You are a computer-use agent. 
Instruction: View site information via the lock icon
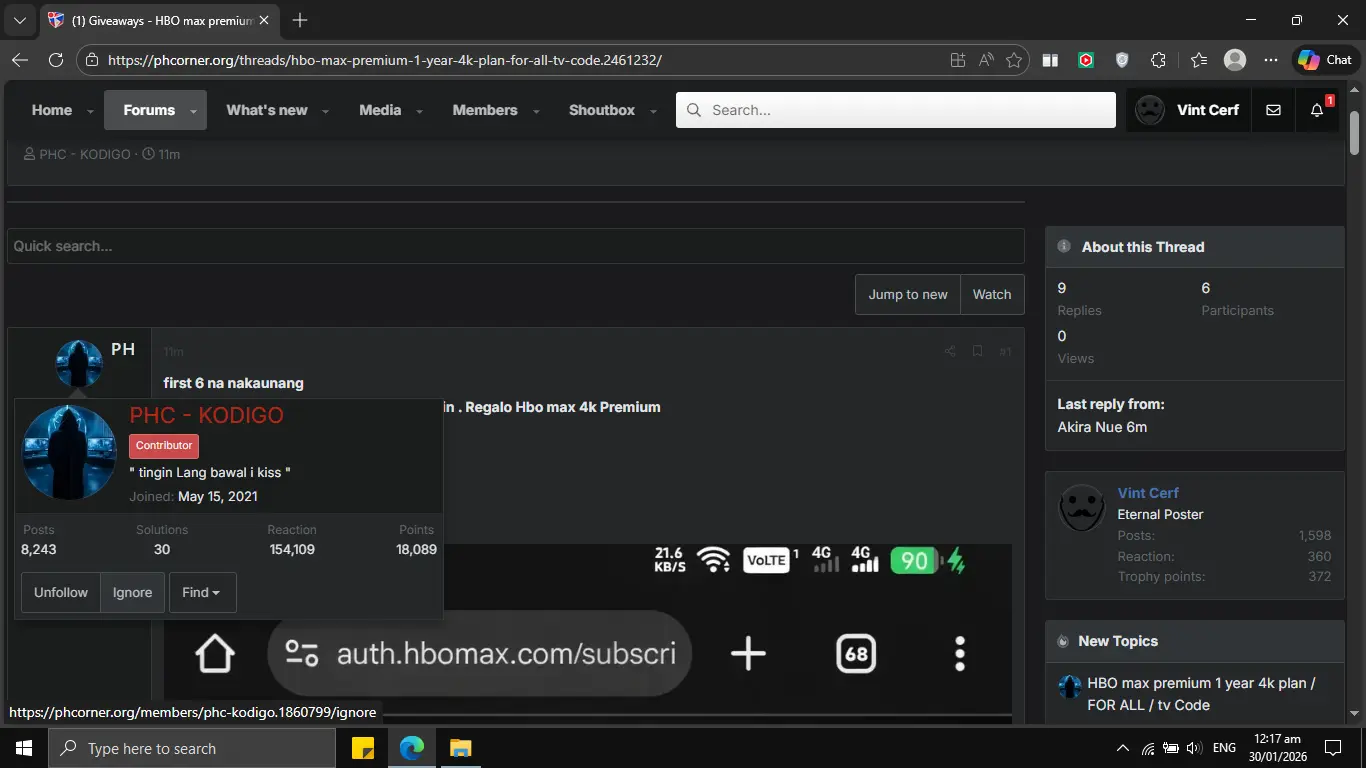pyautogui.click(x=92, y=60)
